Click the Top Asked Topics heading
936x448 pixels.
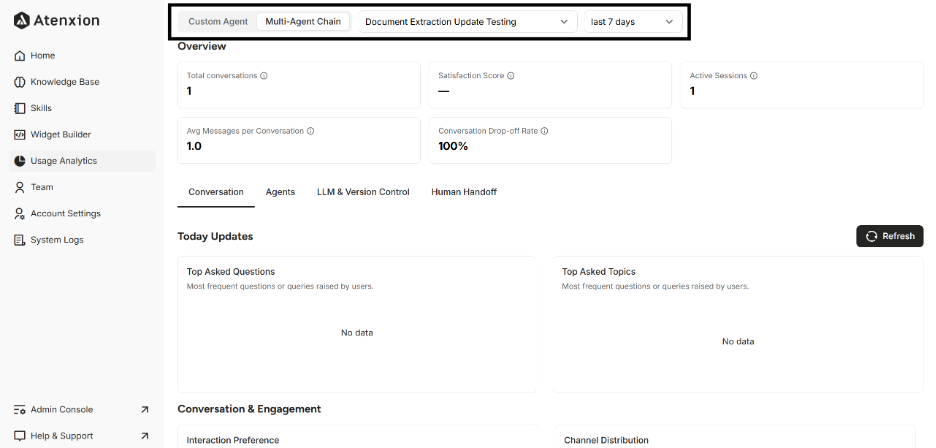[599, 272]
